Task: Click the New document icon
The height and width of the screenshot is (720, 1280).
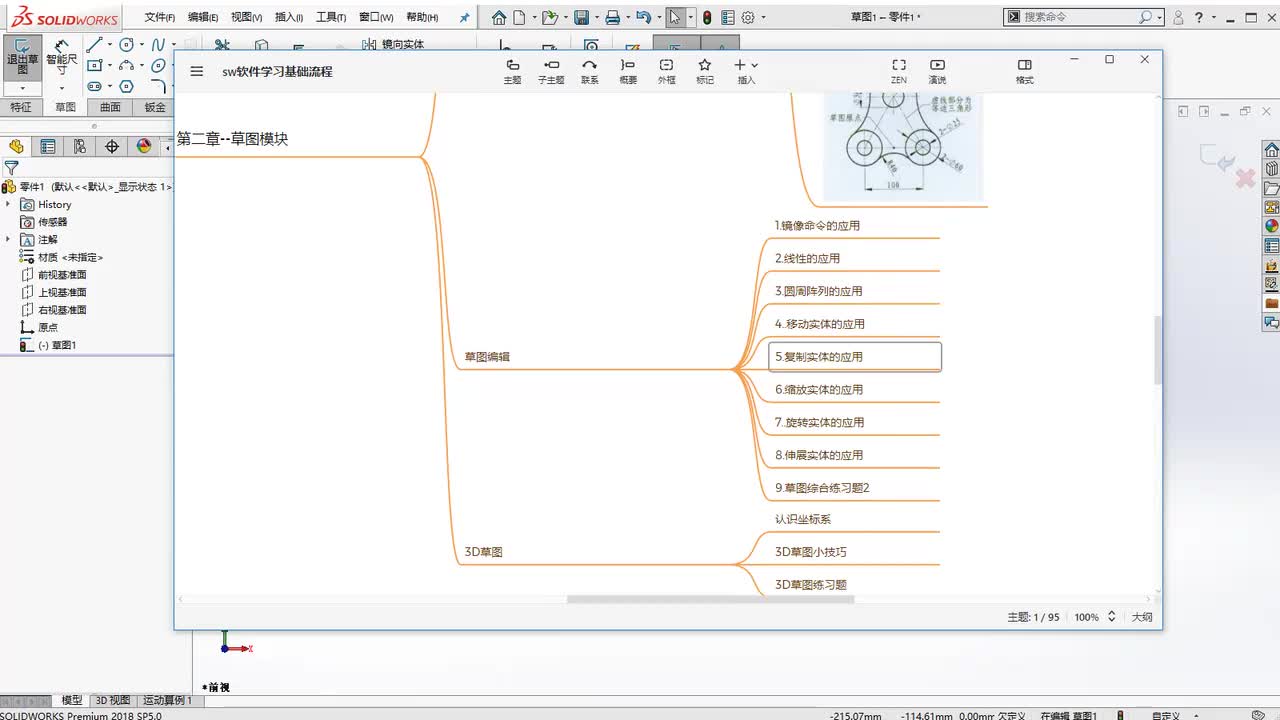Action: [518, 17]
